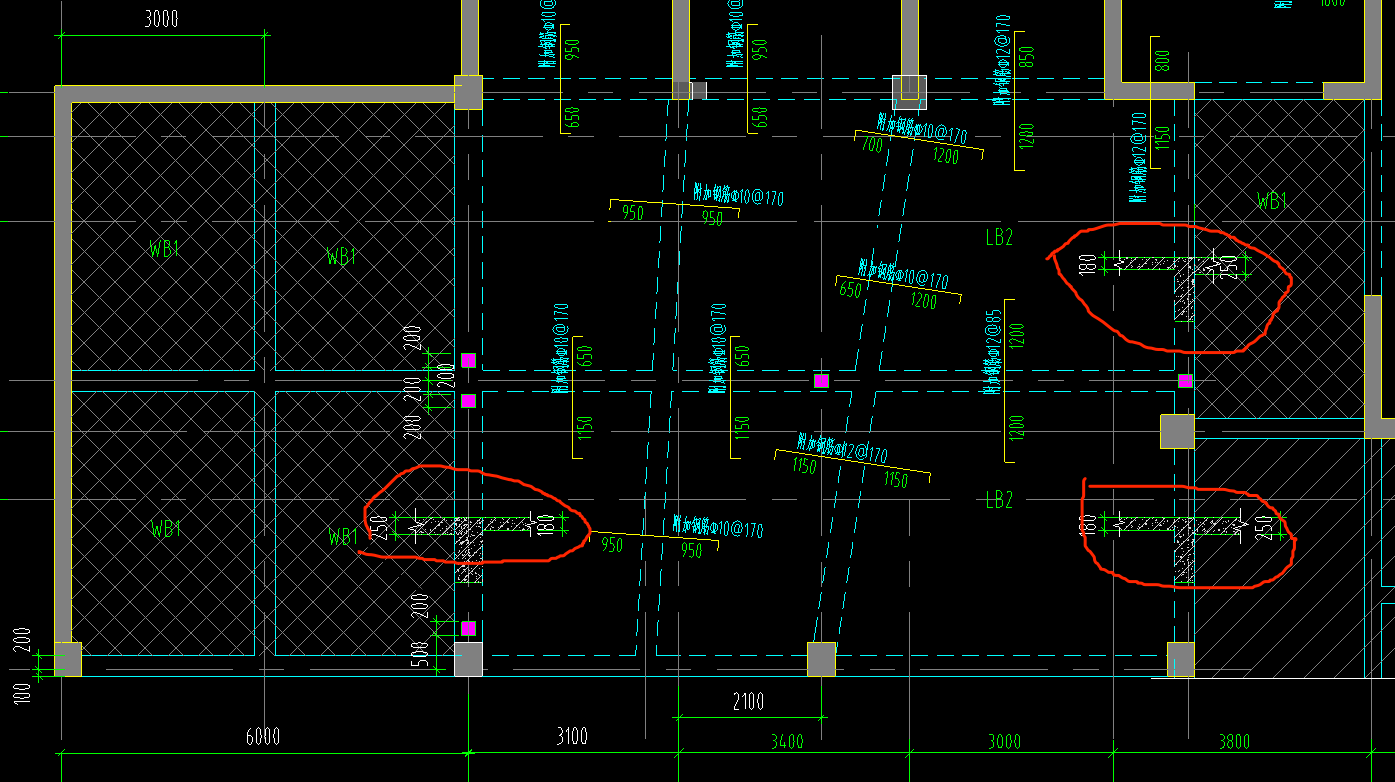The height and width of the screenshot is (782, 1395).
Task: Select the 3400 dimension text
Action: click(788, 741)
